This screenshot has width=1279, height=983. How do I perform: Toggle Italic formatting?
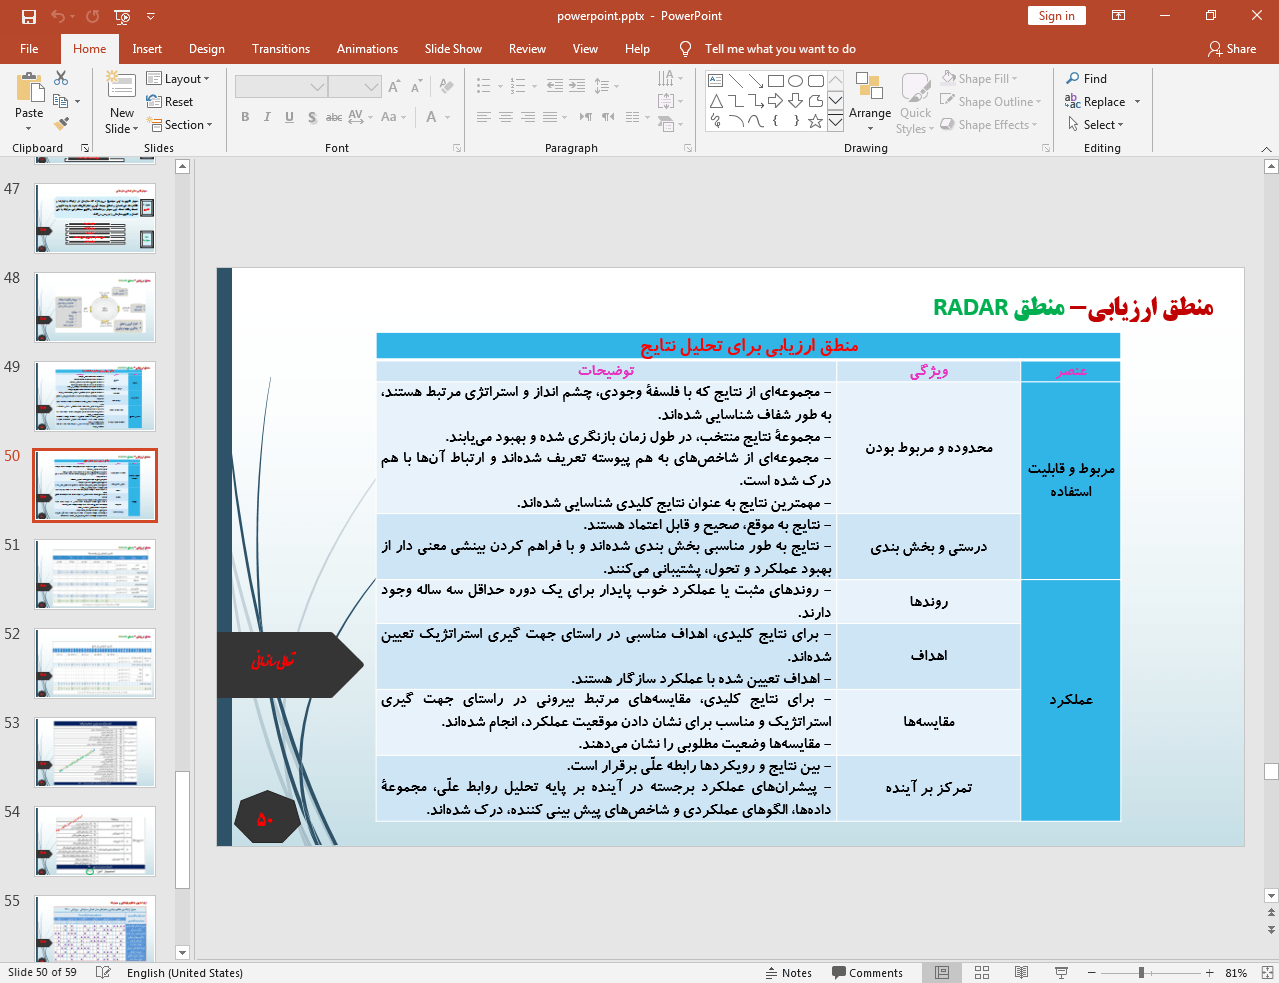coord(267,117)
